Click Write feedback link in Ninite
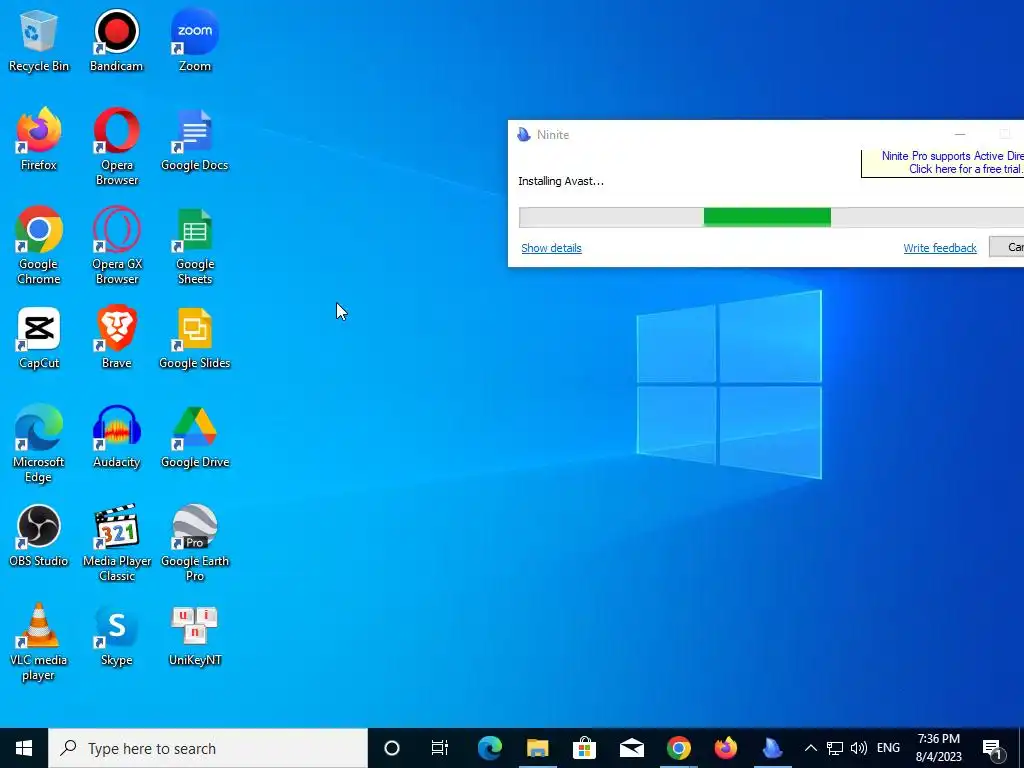This screenshot has width=1024, height=768. tap(940, 248)
